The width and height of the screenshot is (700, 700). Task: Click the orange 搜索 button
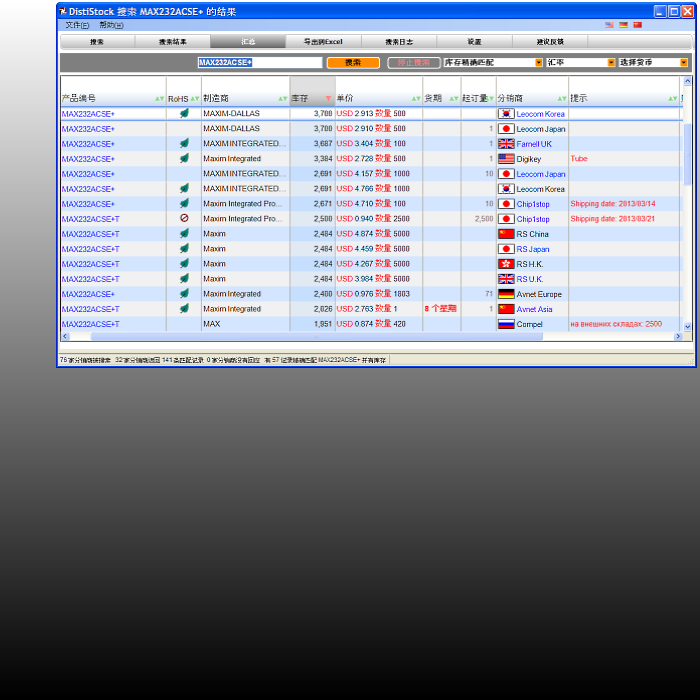[353, 62]
